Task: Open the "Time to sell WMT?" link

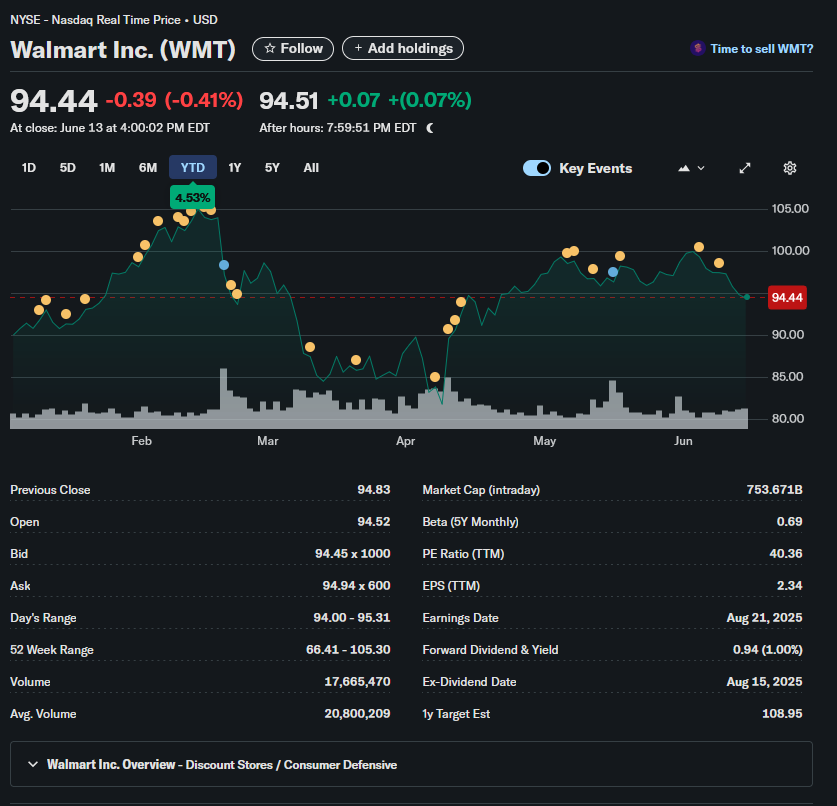Action: [752, 49]
